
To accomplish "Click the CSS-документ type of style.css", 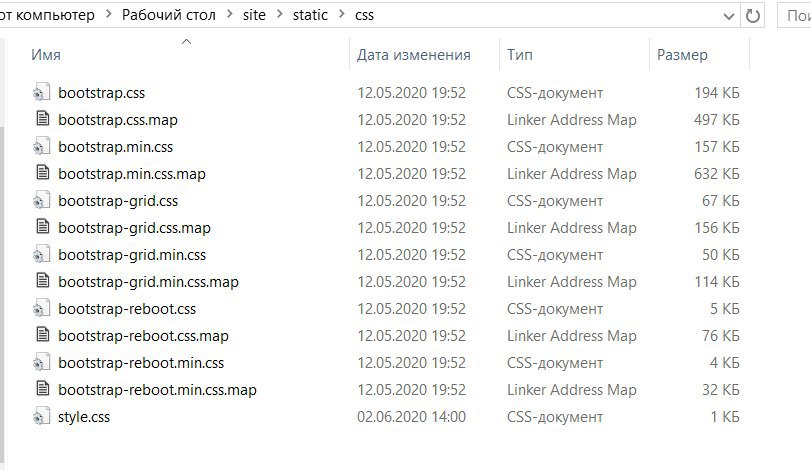I will point(555,417).
